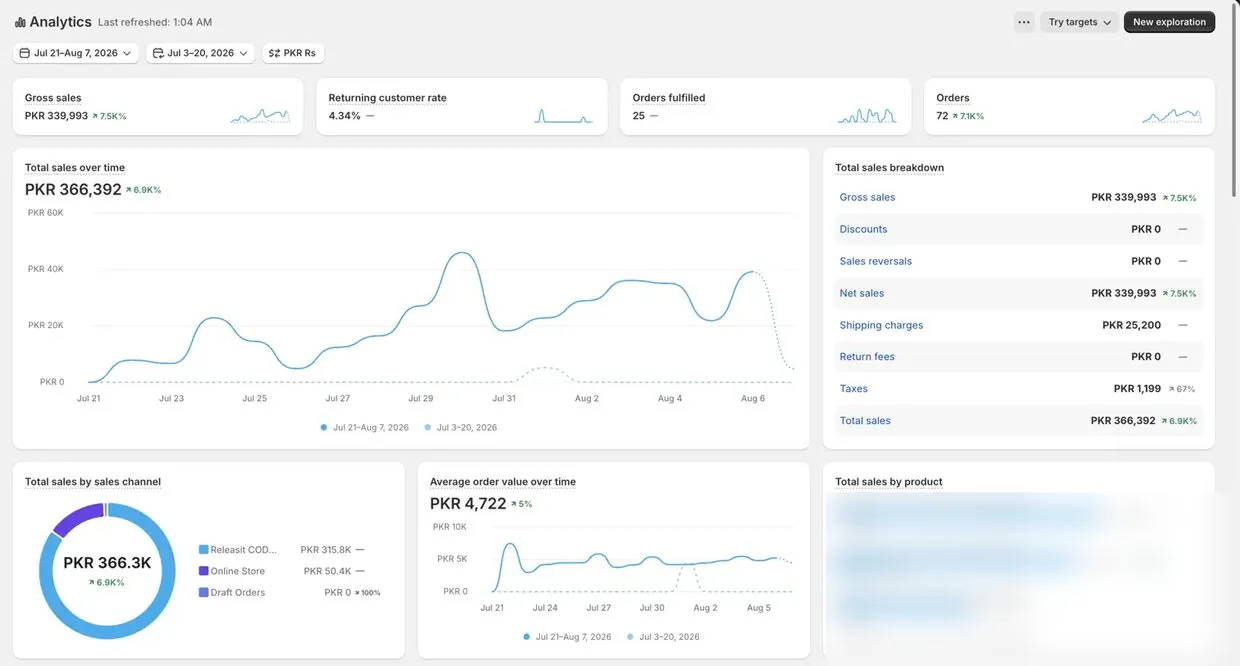1240x666 pixels.
Task: Click the donut chart center PKR 366.3K
Action: pyautogui.click(x=107, y=563)
